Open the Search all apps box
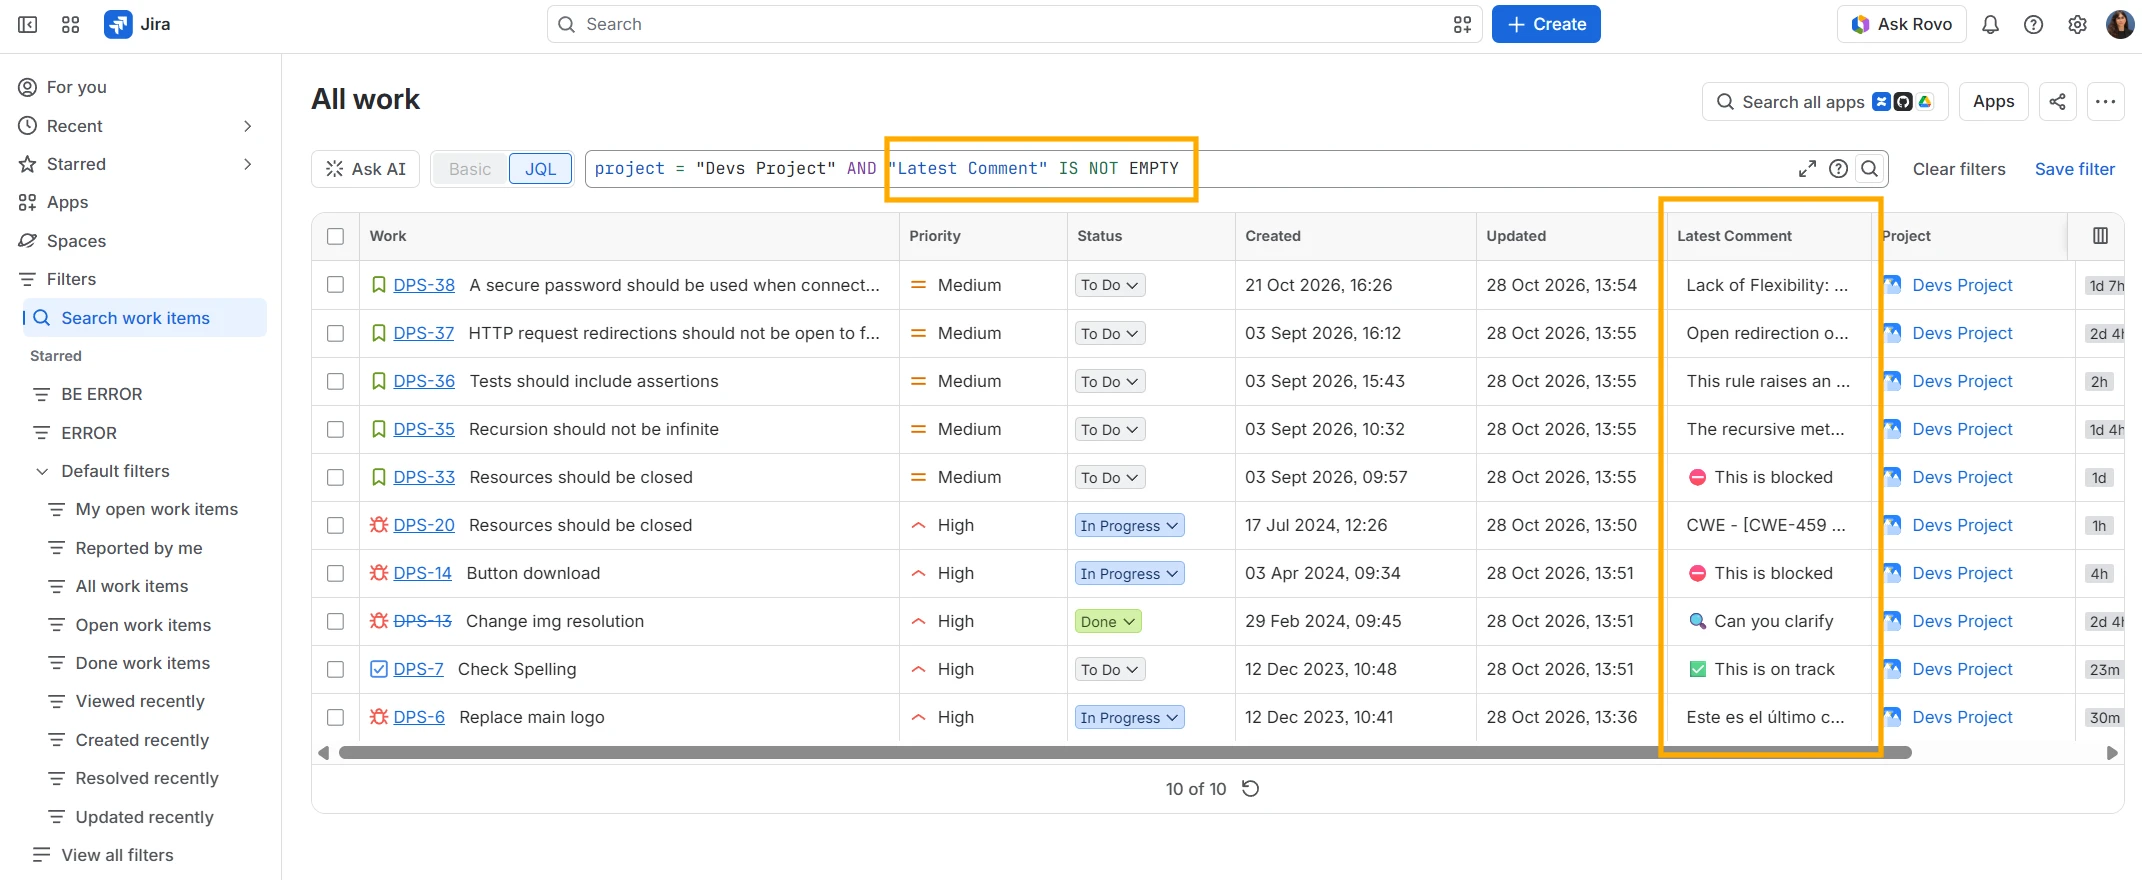Viewport: 2142px width, 880px height. (x=1824, y=101)
